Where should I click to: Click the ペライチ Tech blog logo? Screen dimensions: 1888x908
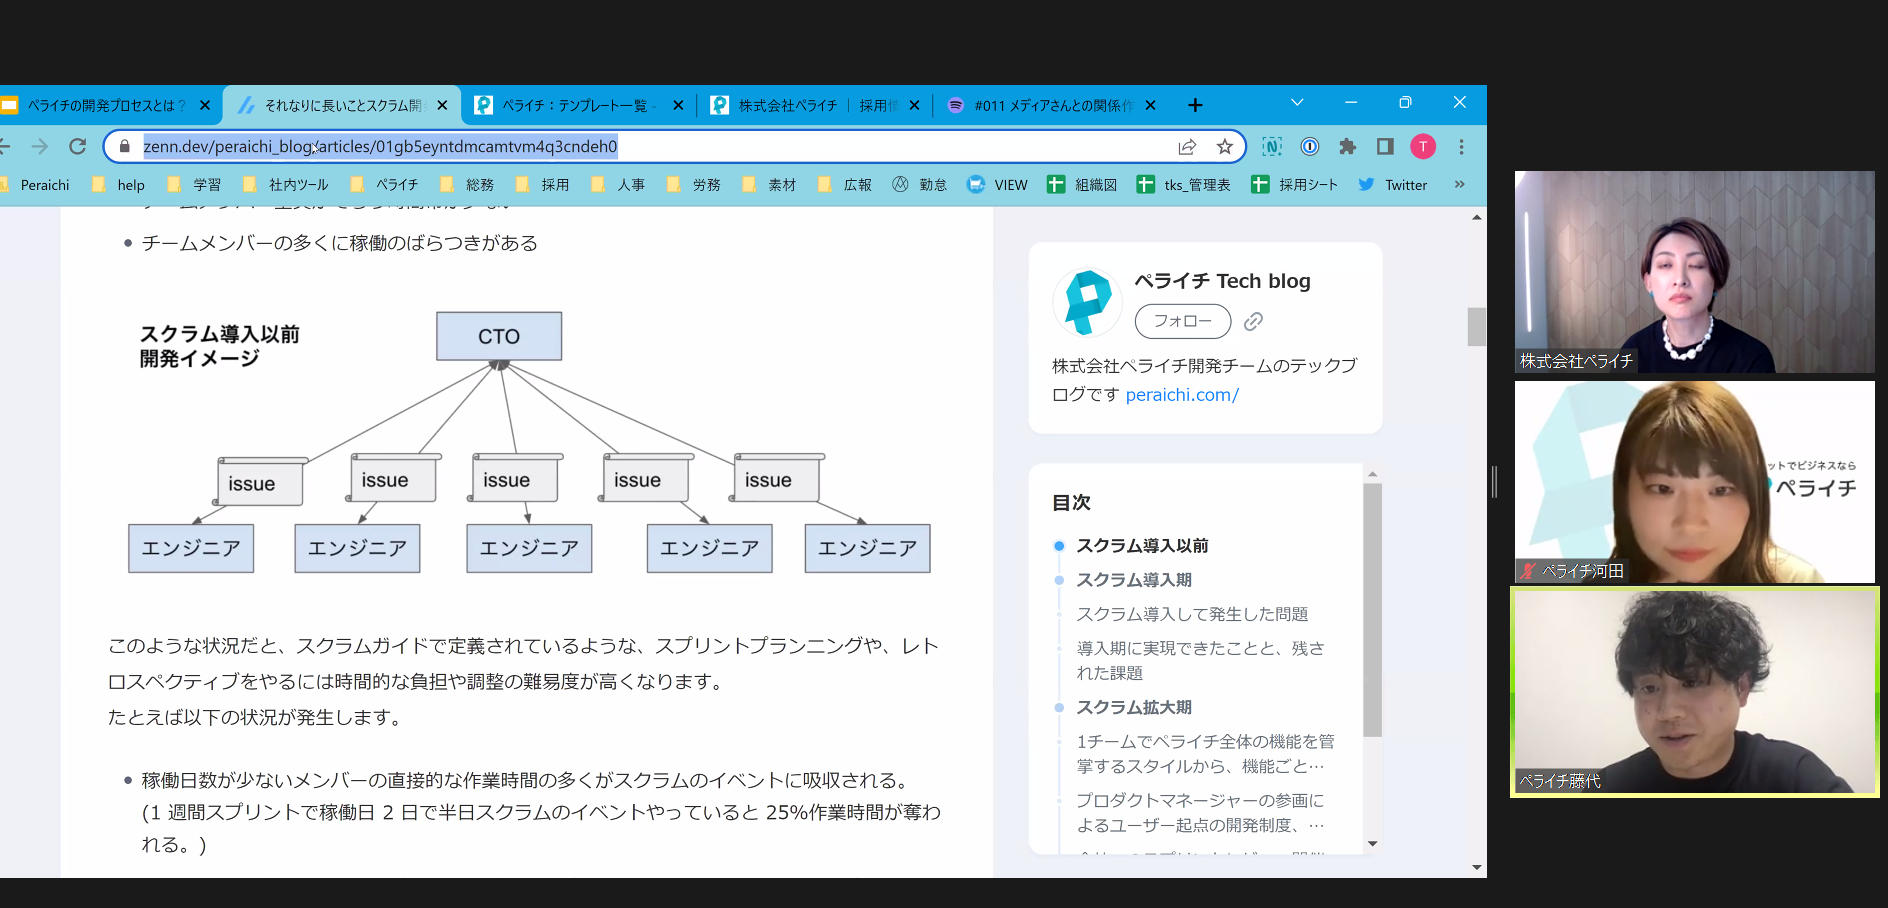tap(1087, 302)
